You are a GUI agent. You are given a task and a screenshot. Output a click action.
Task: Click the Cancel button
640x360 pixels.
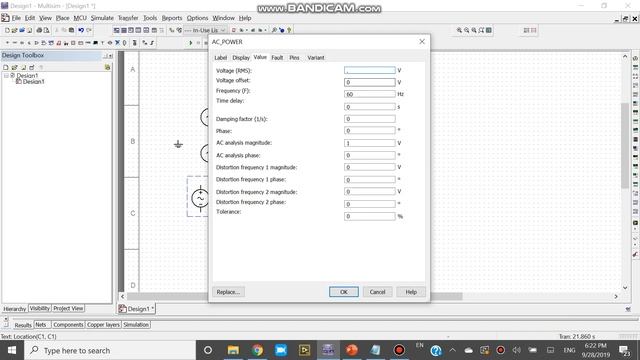tap(377, 292)
